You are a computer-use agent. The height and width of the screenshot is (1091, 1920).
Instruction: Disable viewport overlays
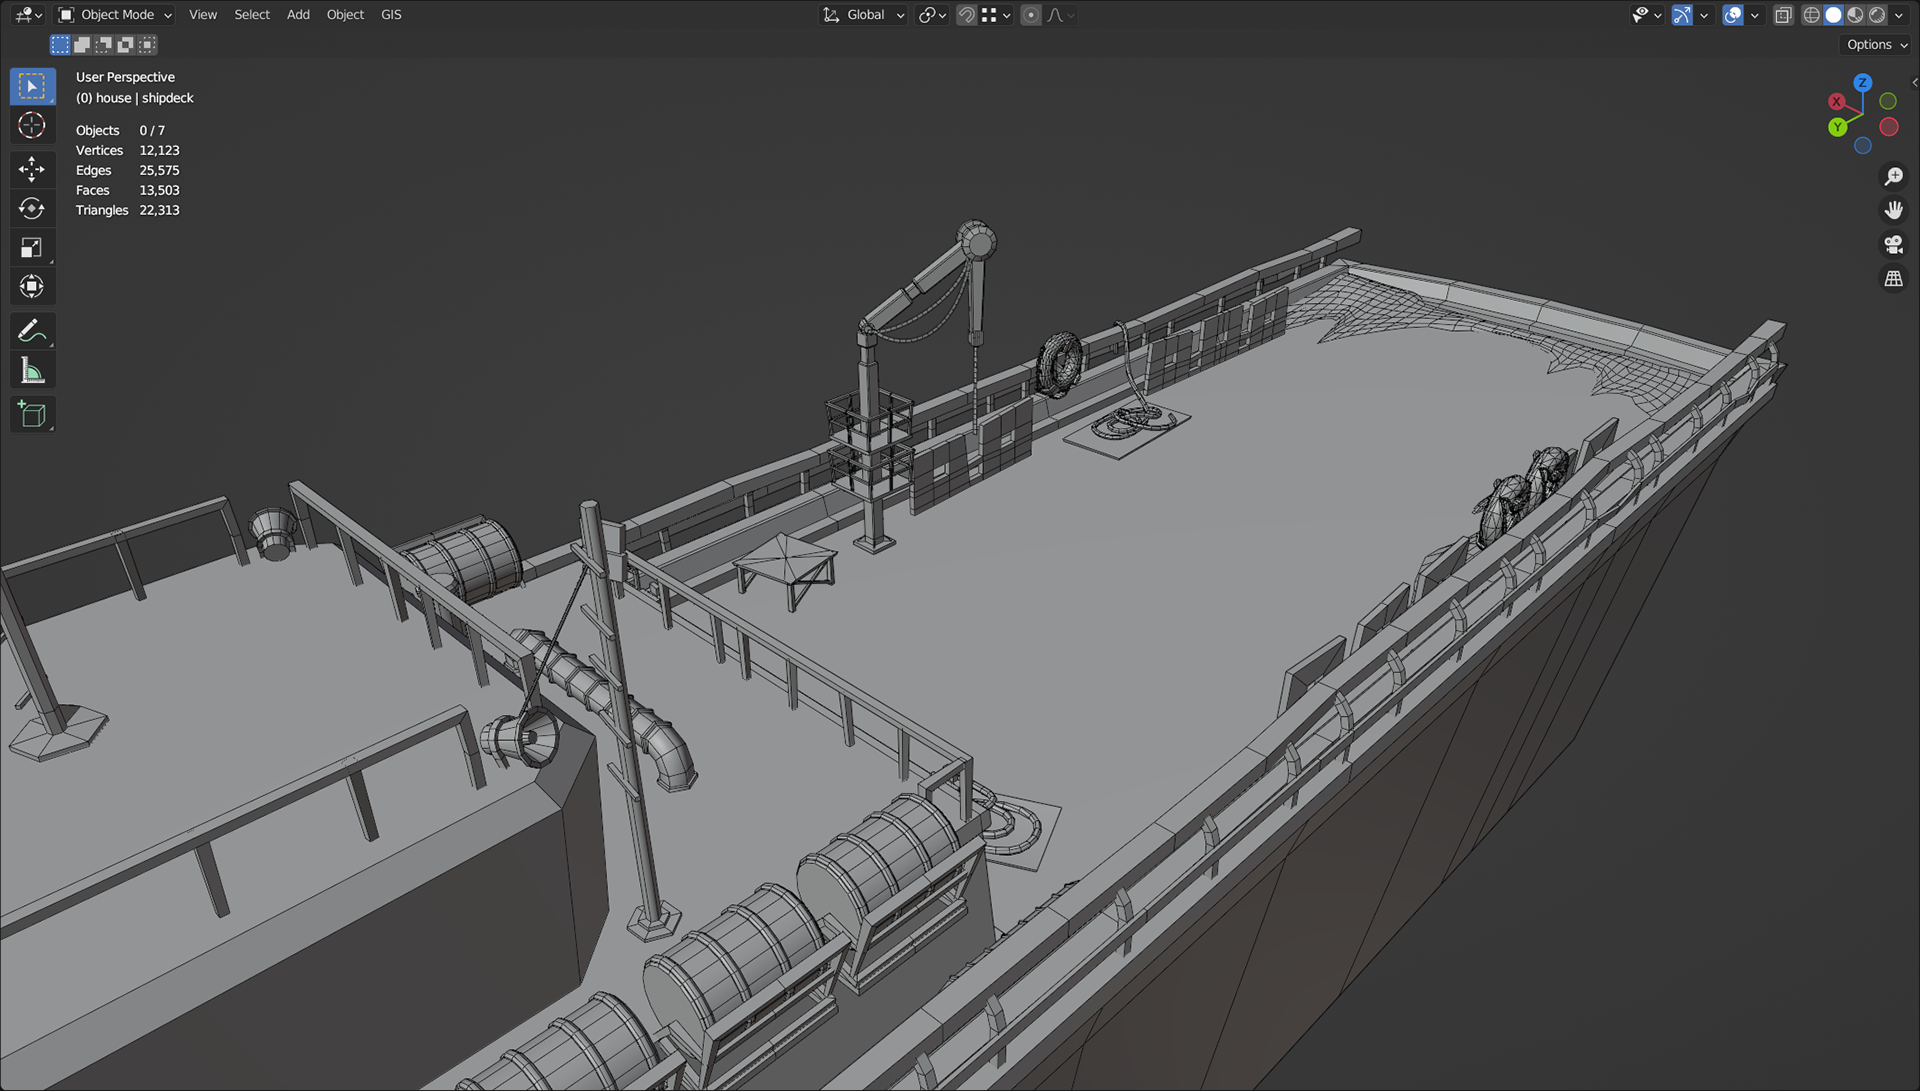click(x=1733, y=15)
